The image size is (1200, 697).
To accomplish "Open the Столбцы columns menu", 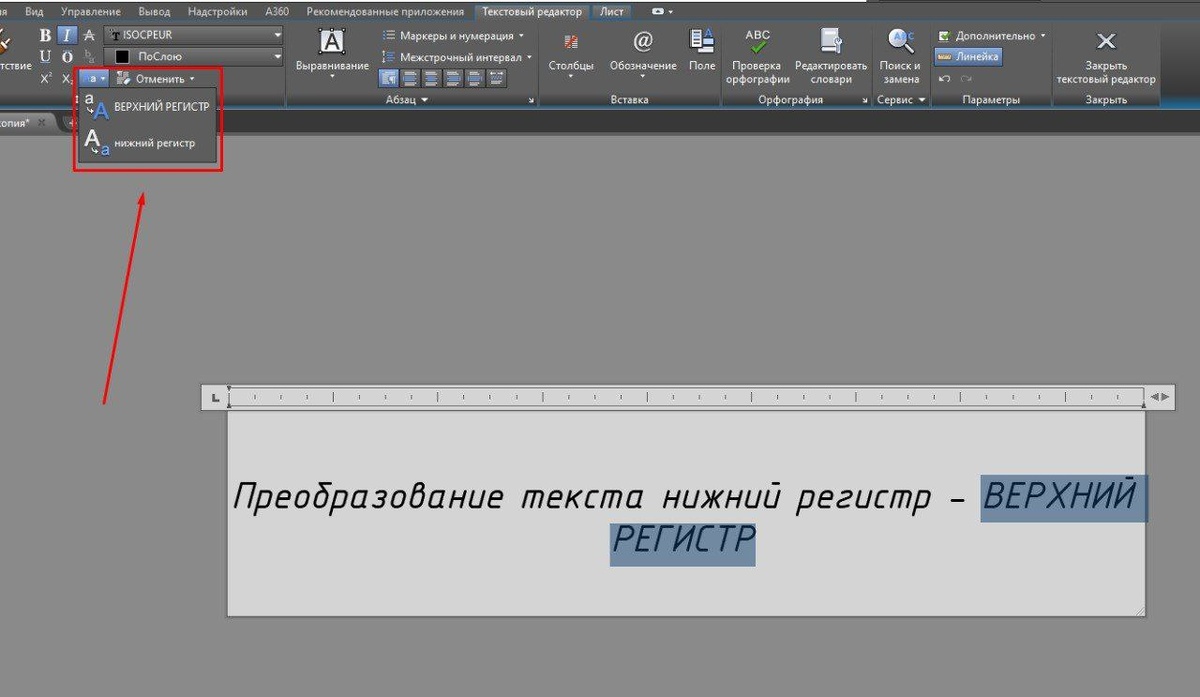I will click(x=571, y=52).
